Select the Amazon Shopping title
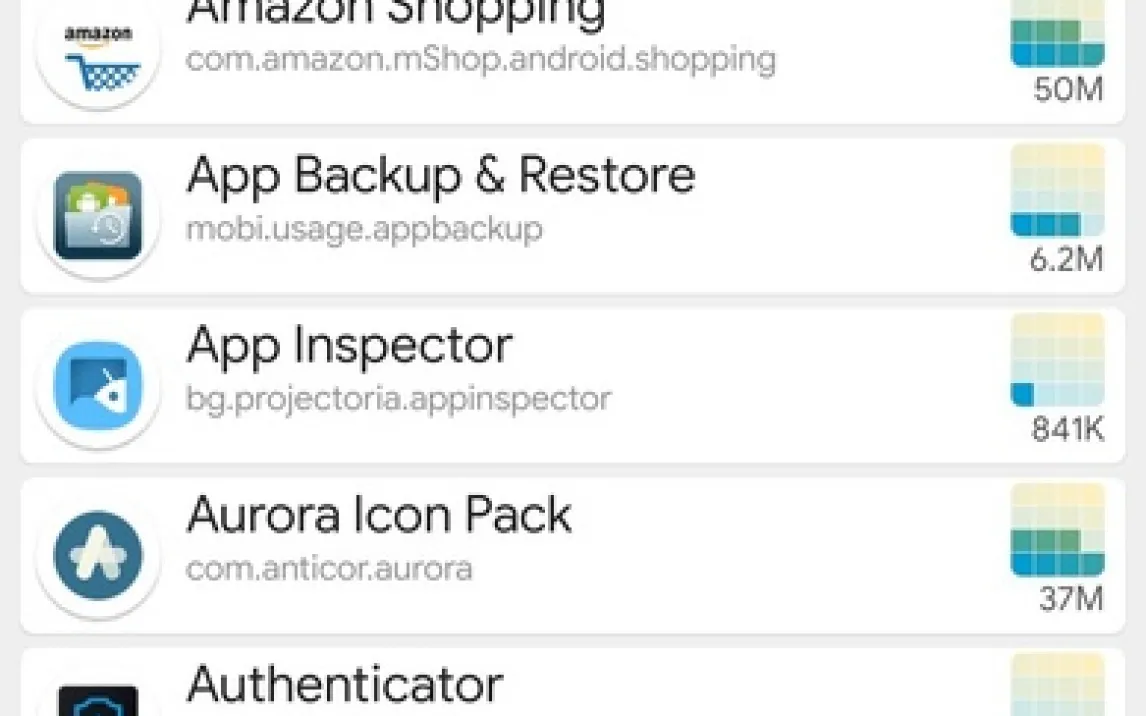Image resolution: width=1146 pixels, height=716 pixels. click(x=396, y=12)
